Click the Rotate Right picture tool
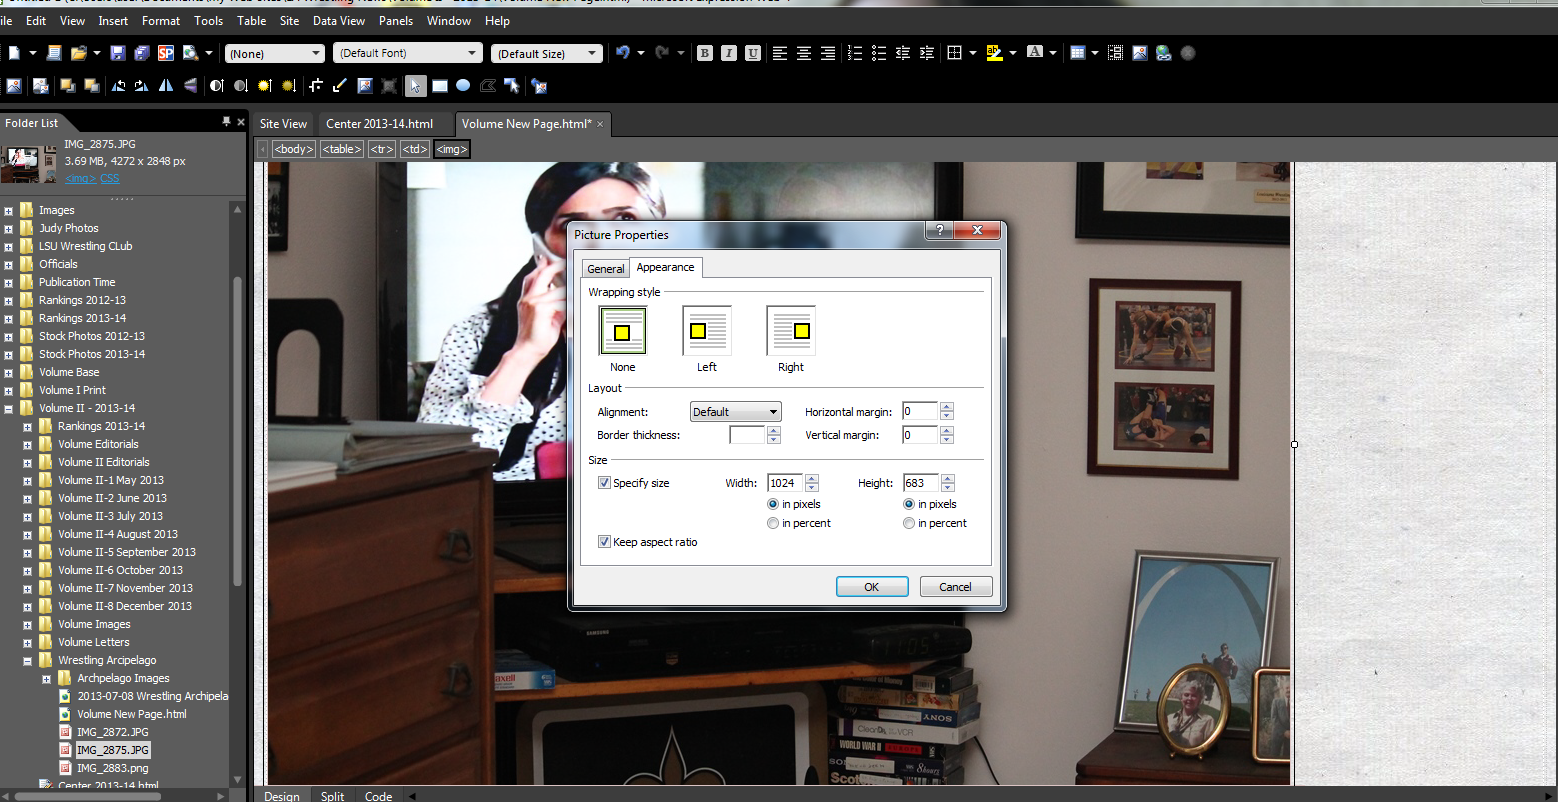1558x802 pixels. pyautogui.click(x=141, y=86)
